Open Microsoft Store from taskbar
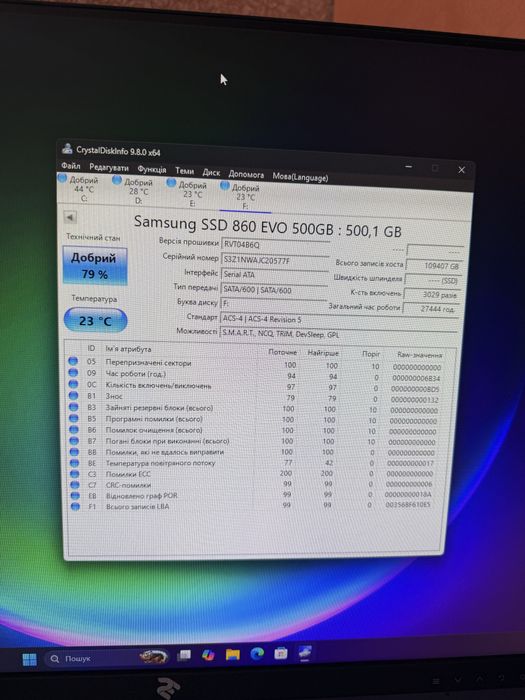Screen dimensions: 525x700 [281, 654]
